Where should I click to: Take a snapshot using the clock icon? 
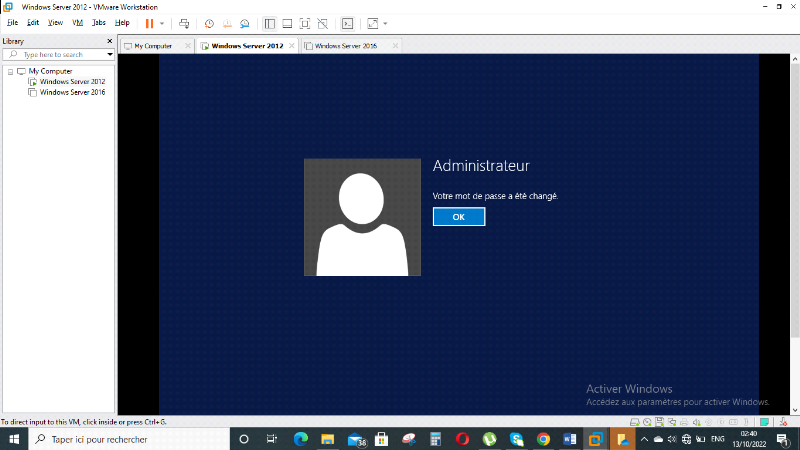pos(209,22)
